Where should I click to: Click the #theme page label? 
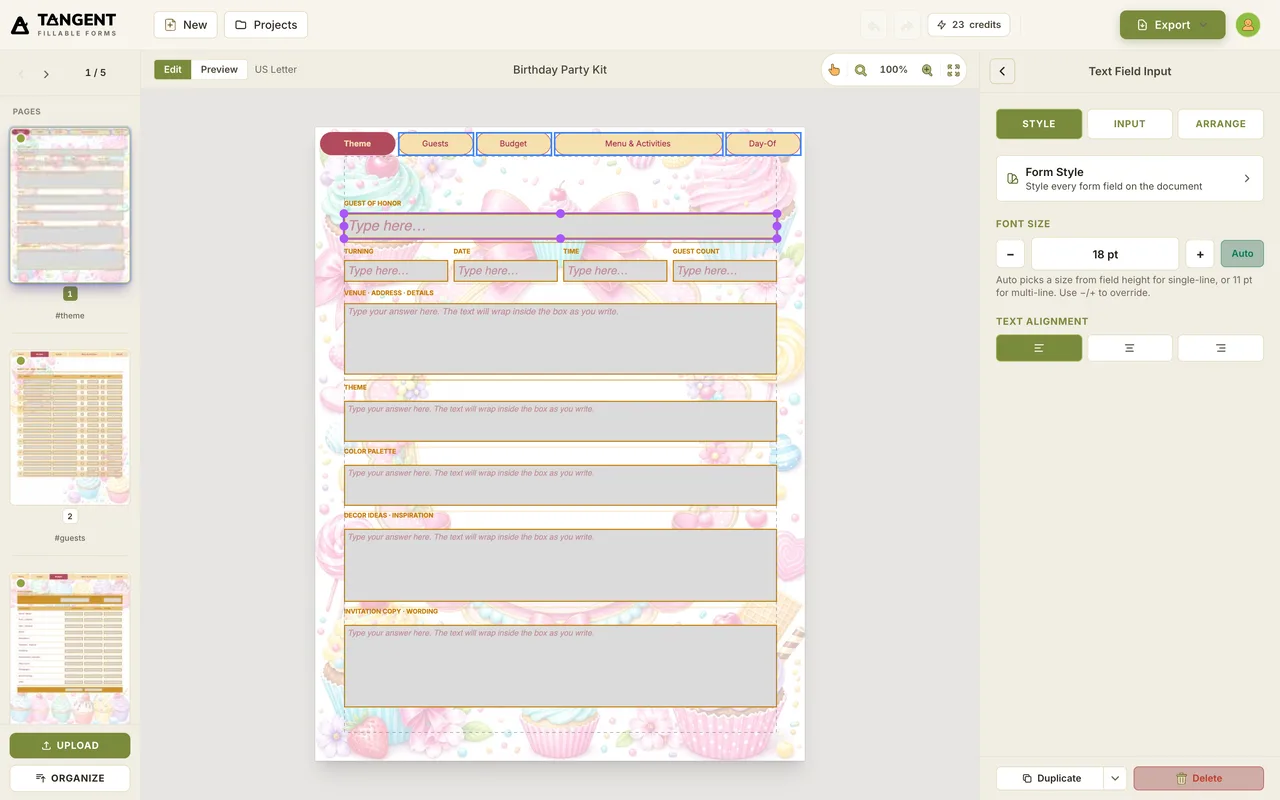pyautogui.click(x=70, y=316)
